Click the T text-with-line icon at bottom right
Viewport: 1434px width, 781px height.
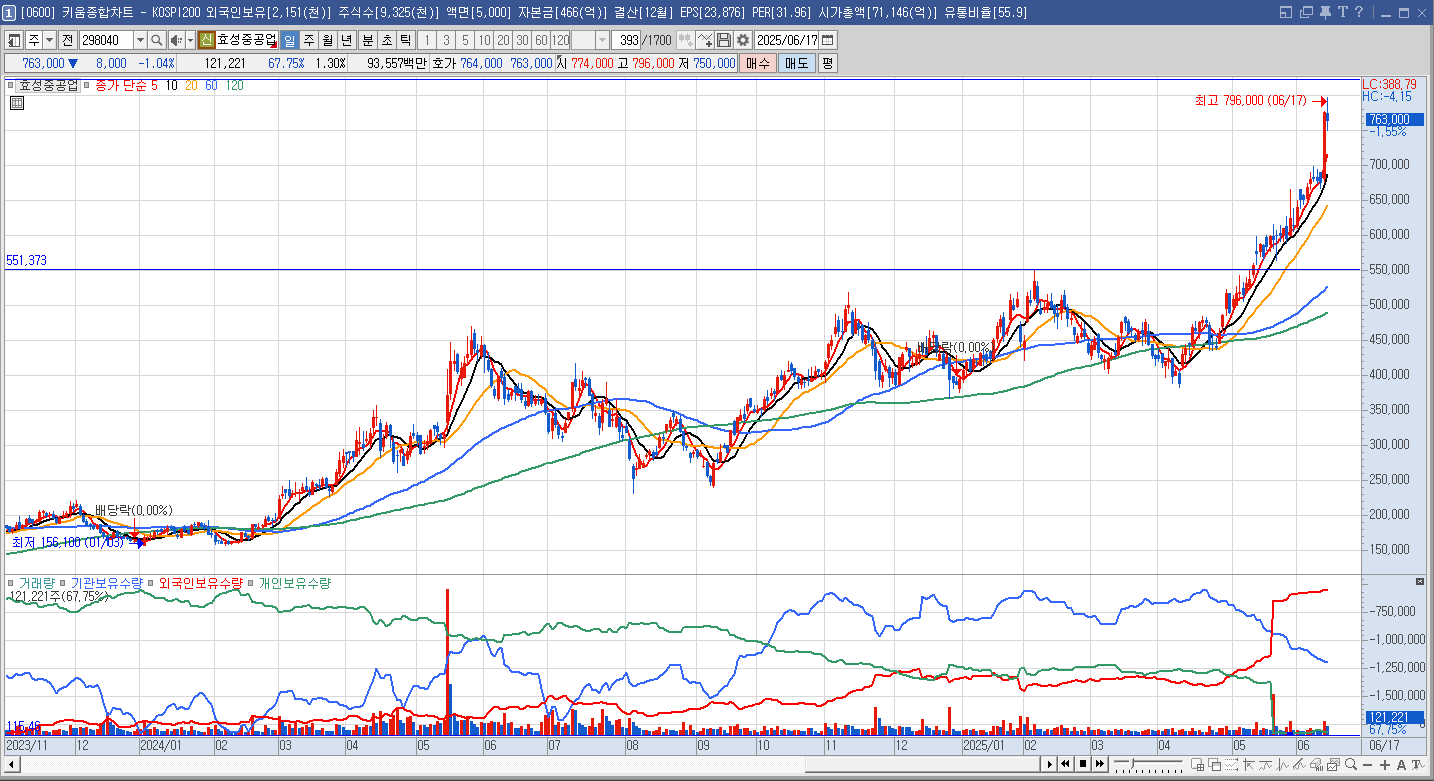click(1419, 765)
